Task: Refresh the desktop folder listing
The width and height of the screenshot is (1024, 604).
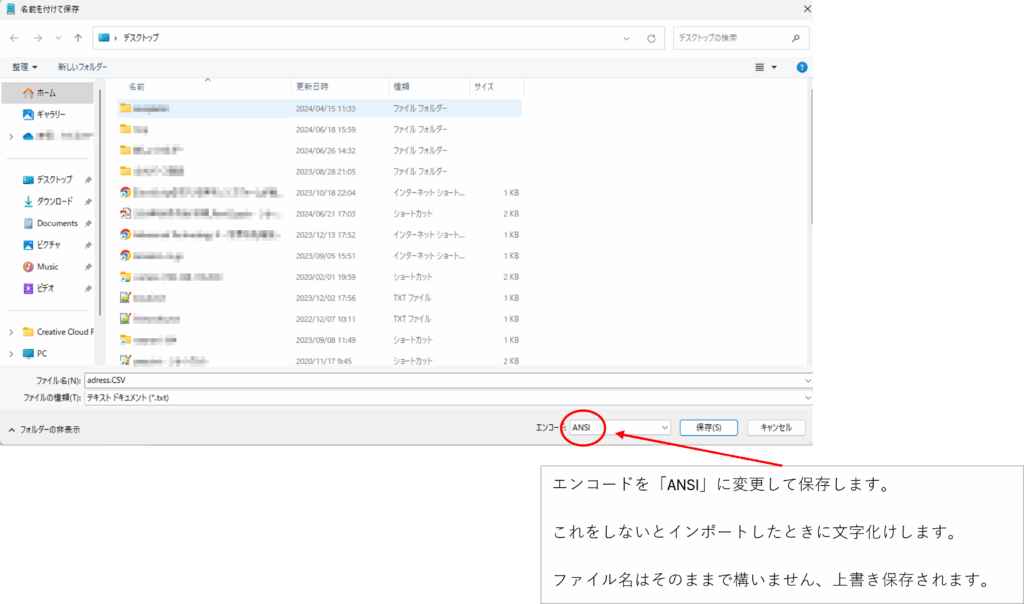Action: [x=651, y=38]
